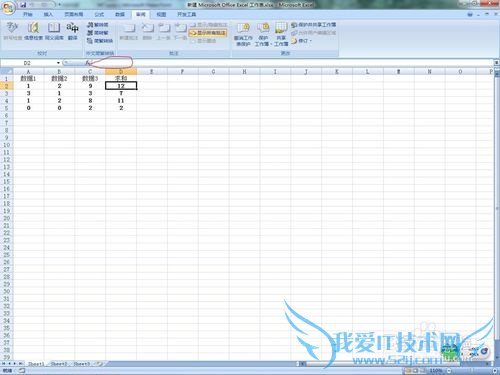Screen dimensions: 500x375
Task: Switch to Page Layout view in status bar
Action: click(415, 371)
